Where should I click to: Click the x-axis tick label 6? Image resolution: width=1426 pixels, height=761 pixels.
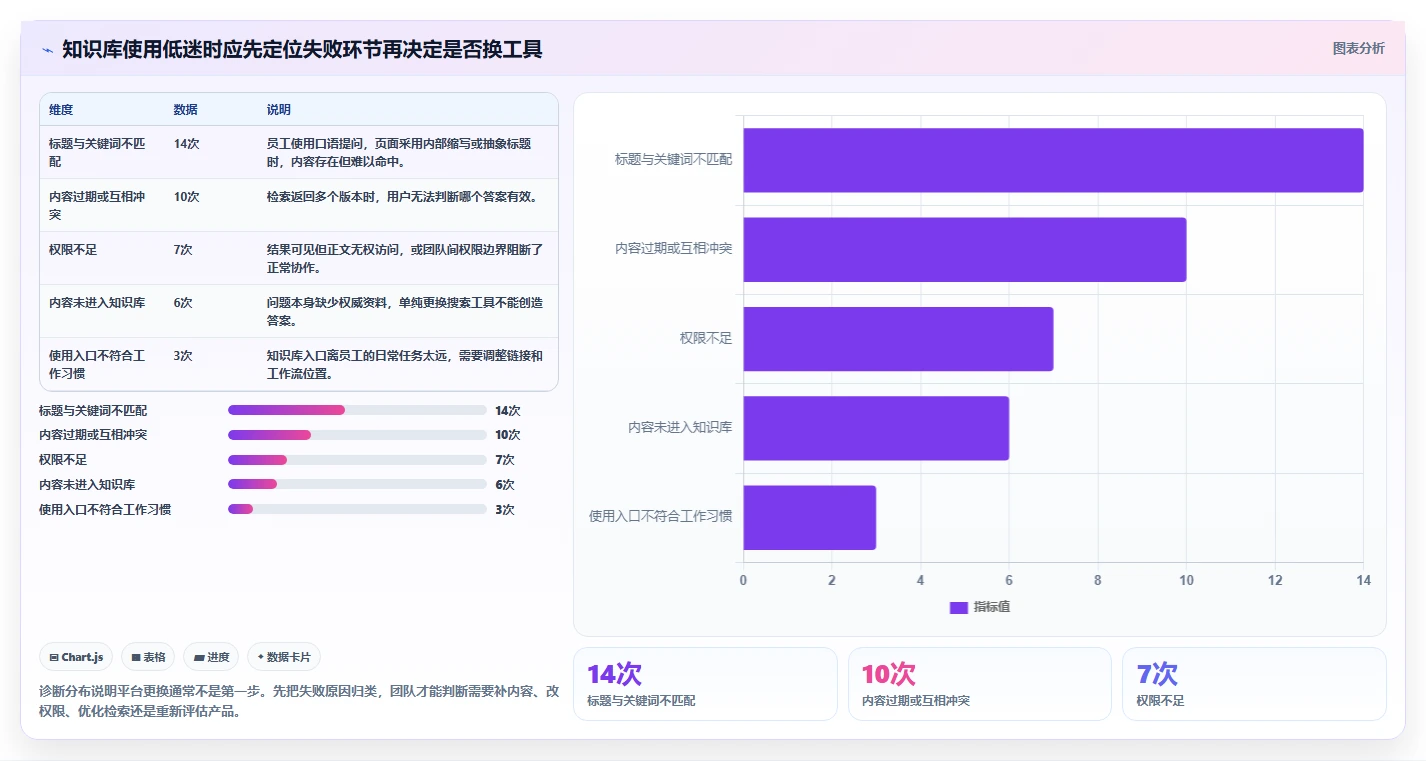1009,580
